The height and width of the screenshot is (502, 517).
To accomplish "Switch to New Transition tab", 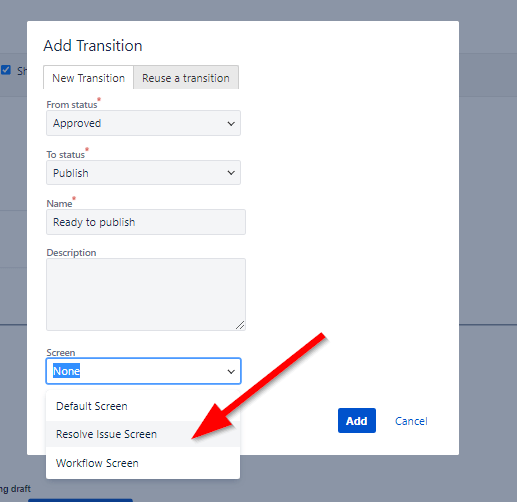I will [x=88, y=78].
